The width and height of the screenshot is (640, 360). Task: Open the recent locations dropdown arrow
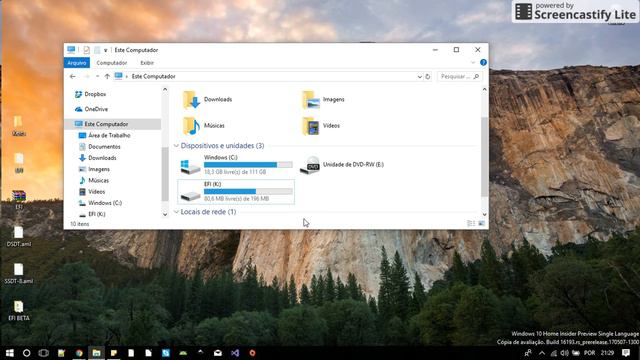[97, 76]
